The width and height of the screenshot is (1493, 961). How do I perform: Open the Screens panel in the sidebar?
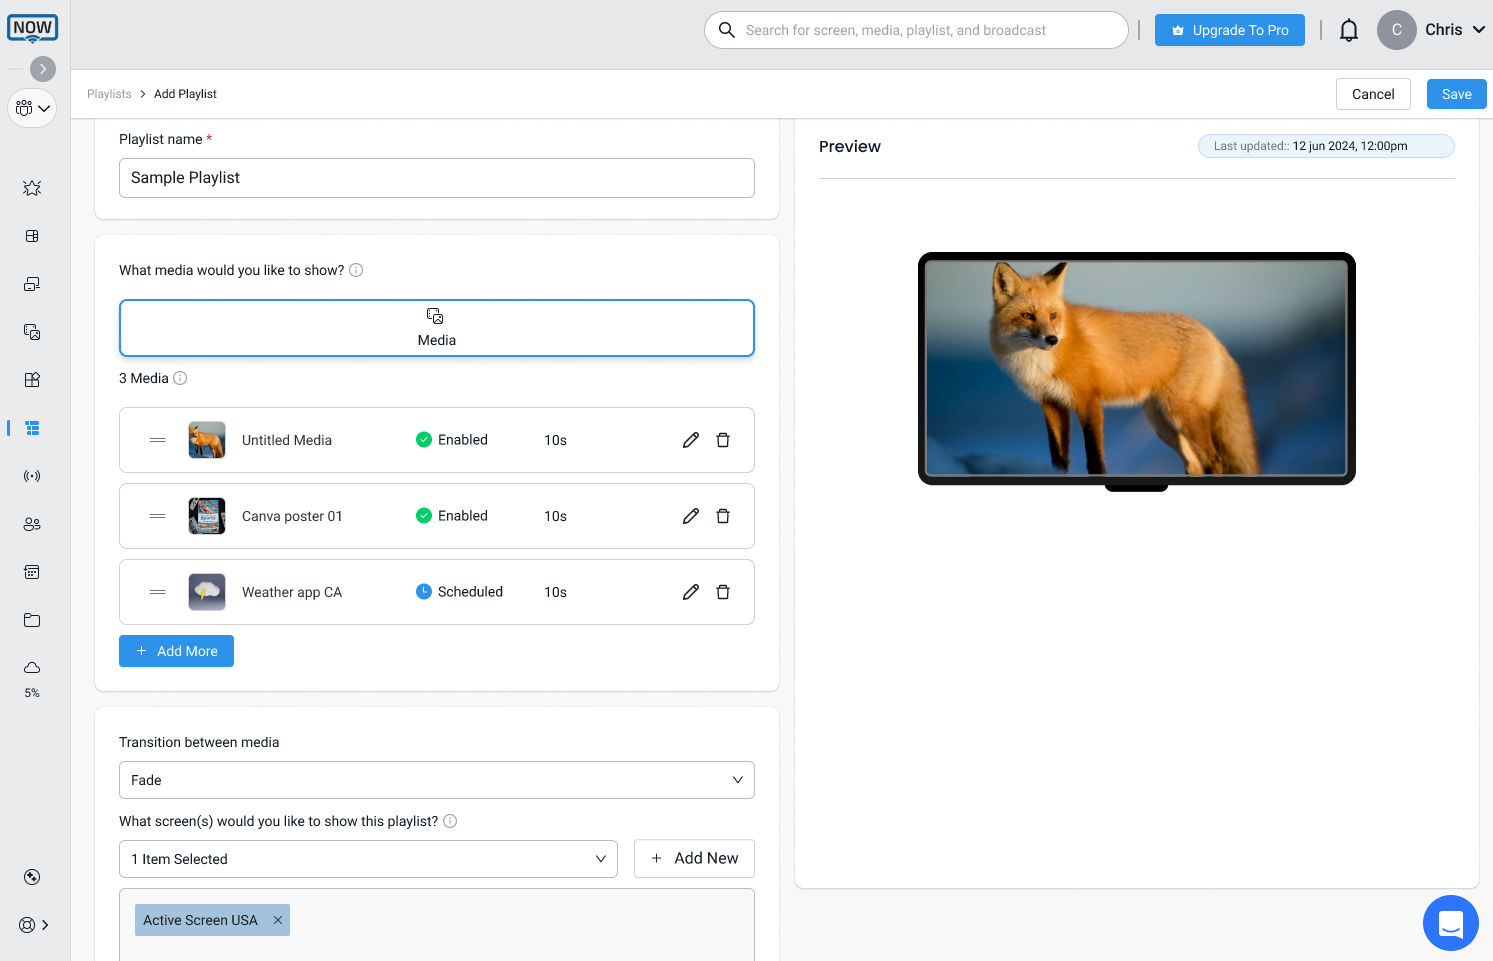(x=31, y=284)
